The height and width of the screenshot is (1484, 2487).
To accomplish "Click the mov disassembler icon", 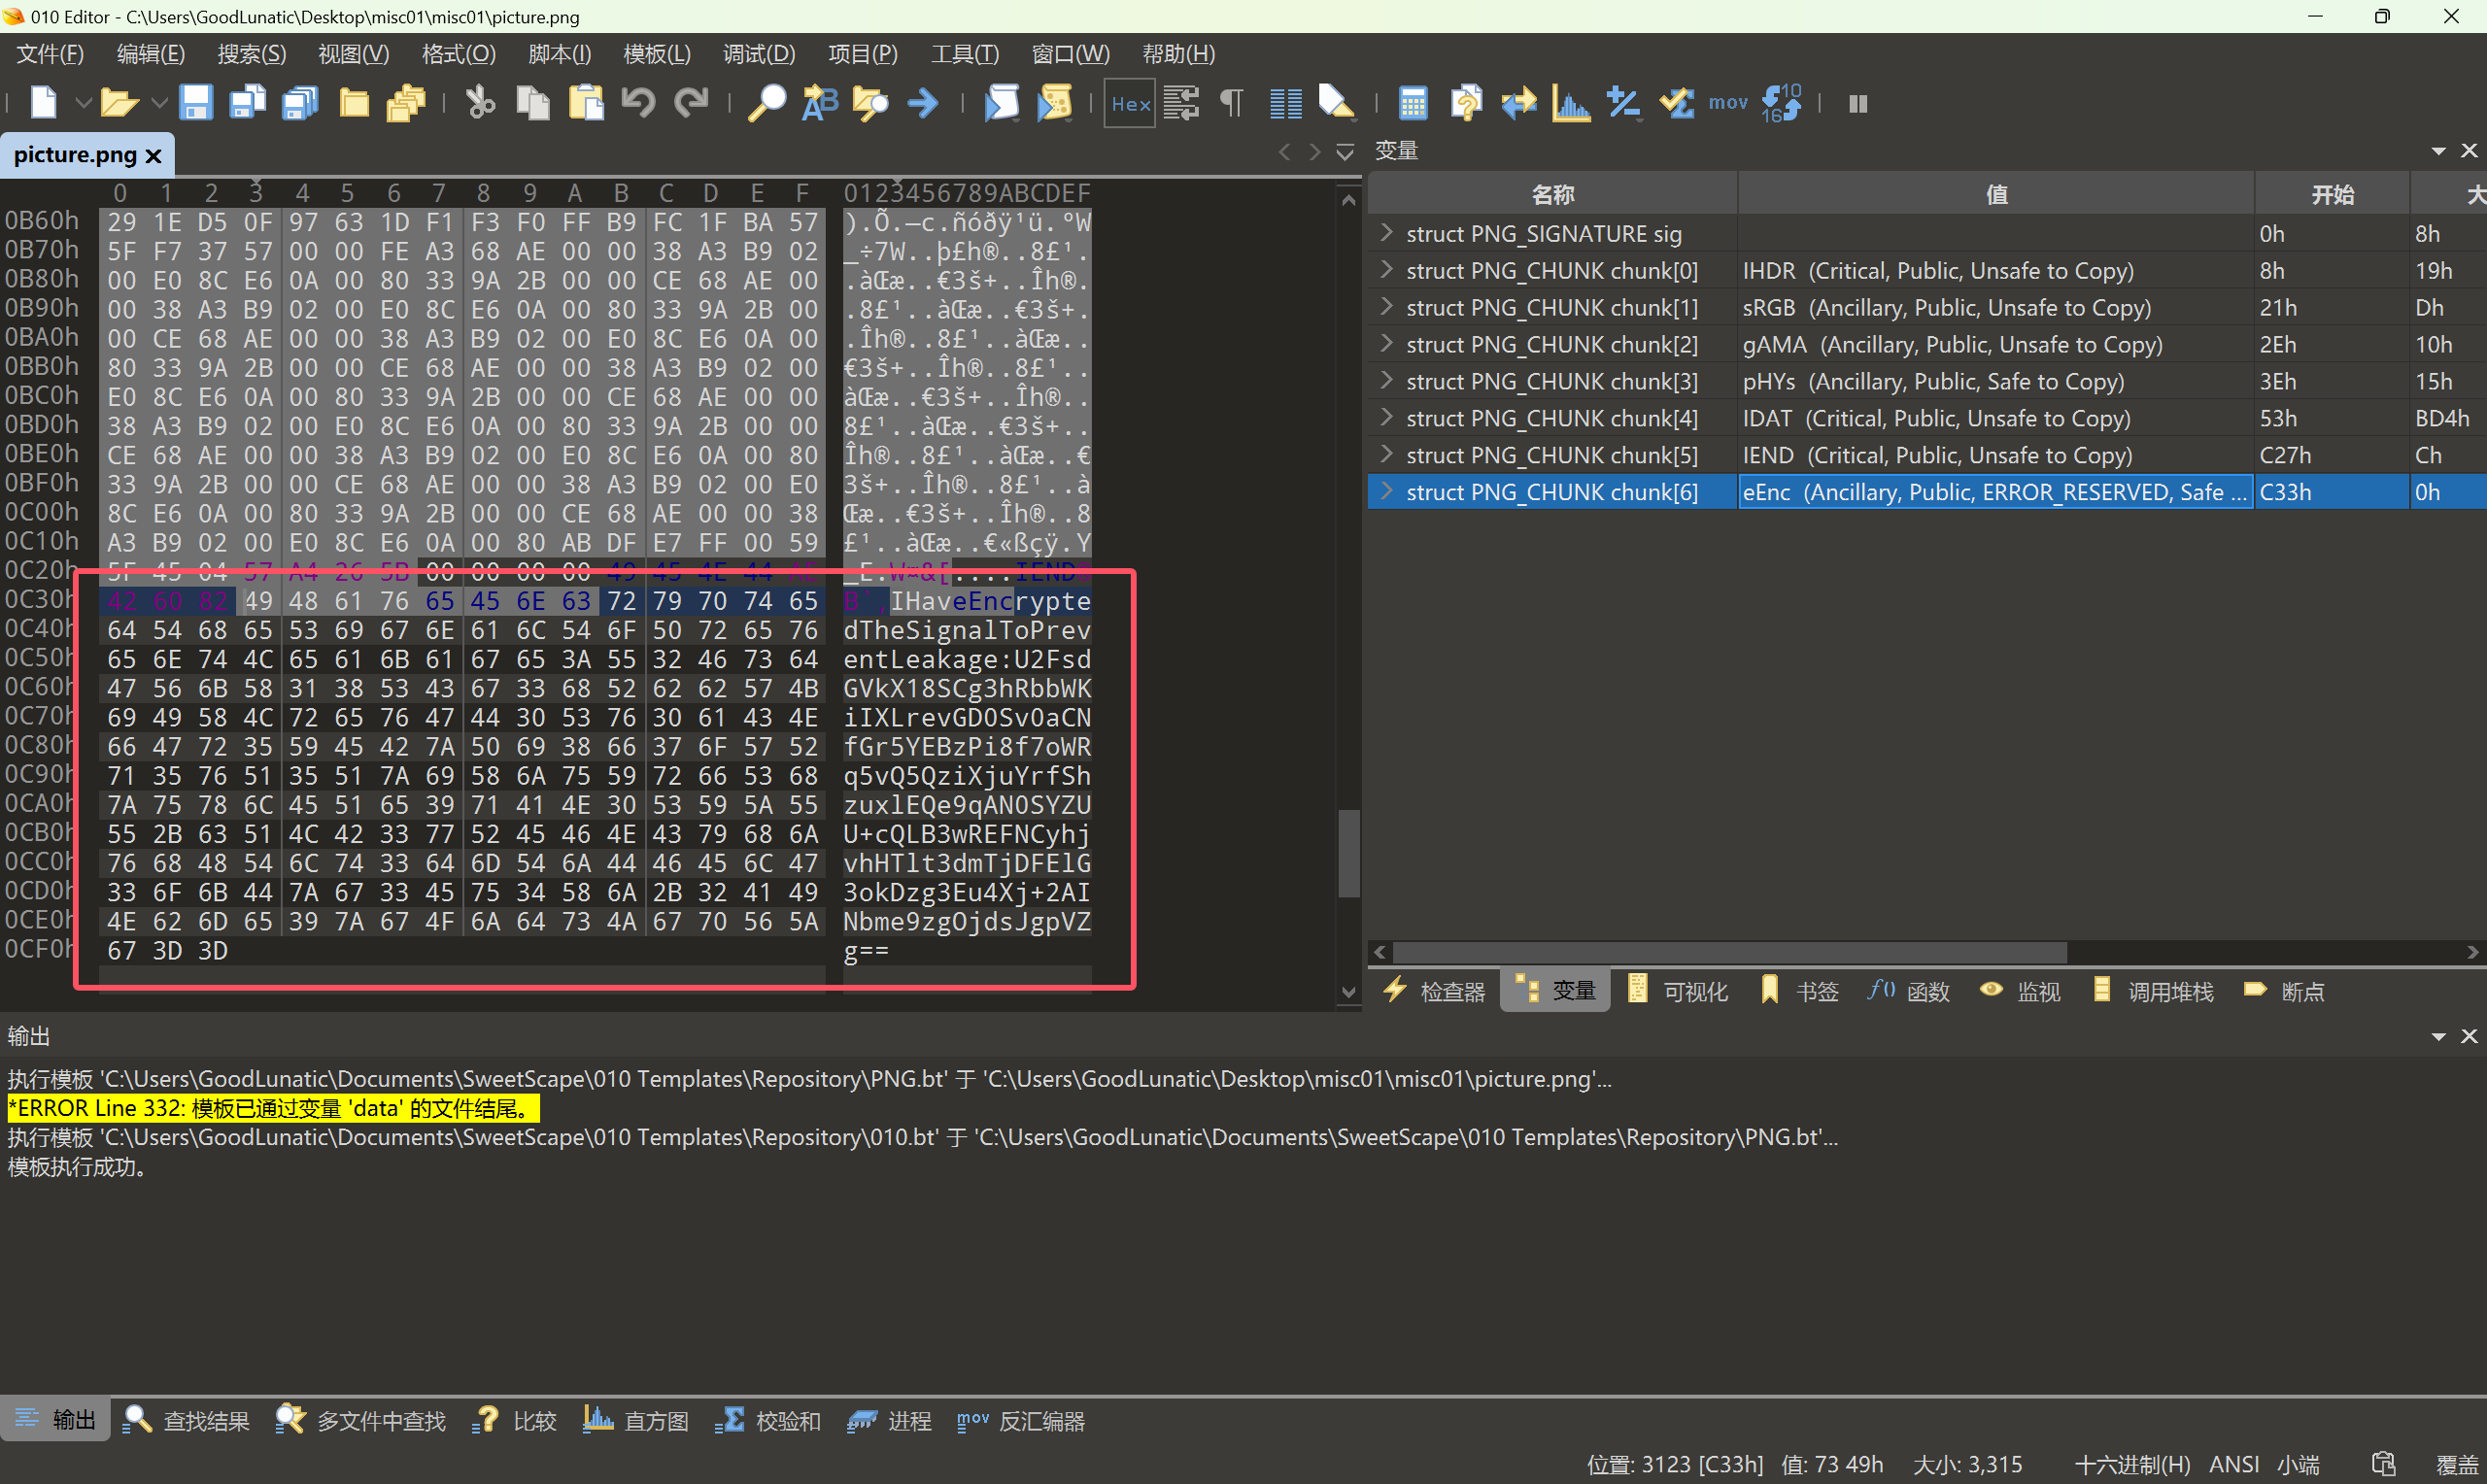I will [x=1728, y=103].
